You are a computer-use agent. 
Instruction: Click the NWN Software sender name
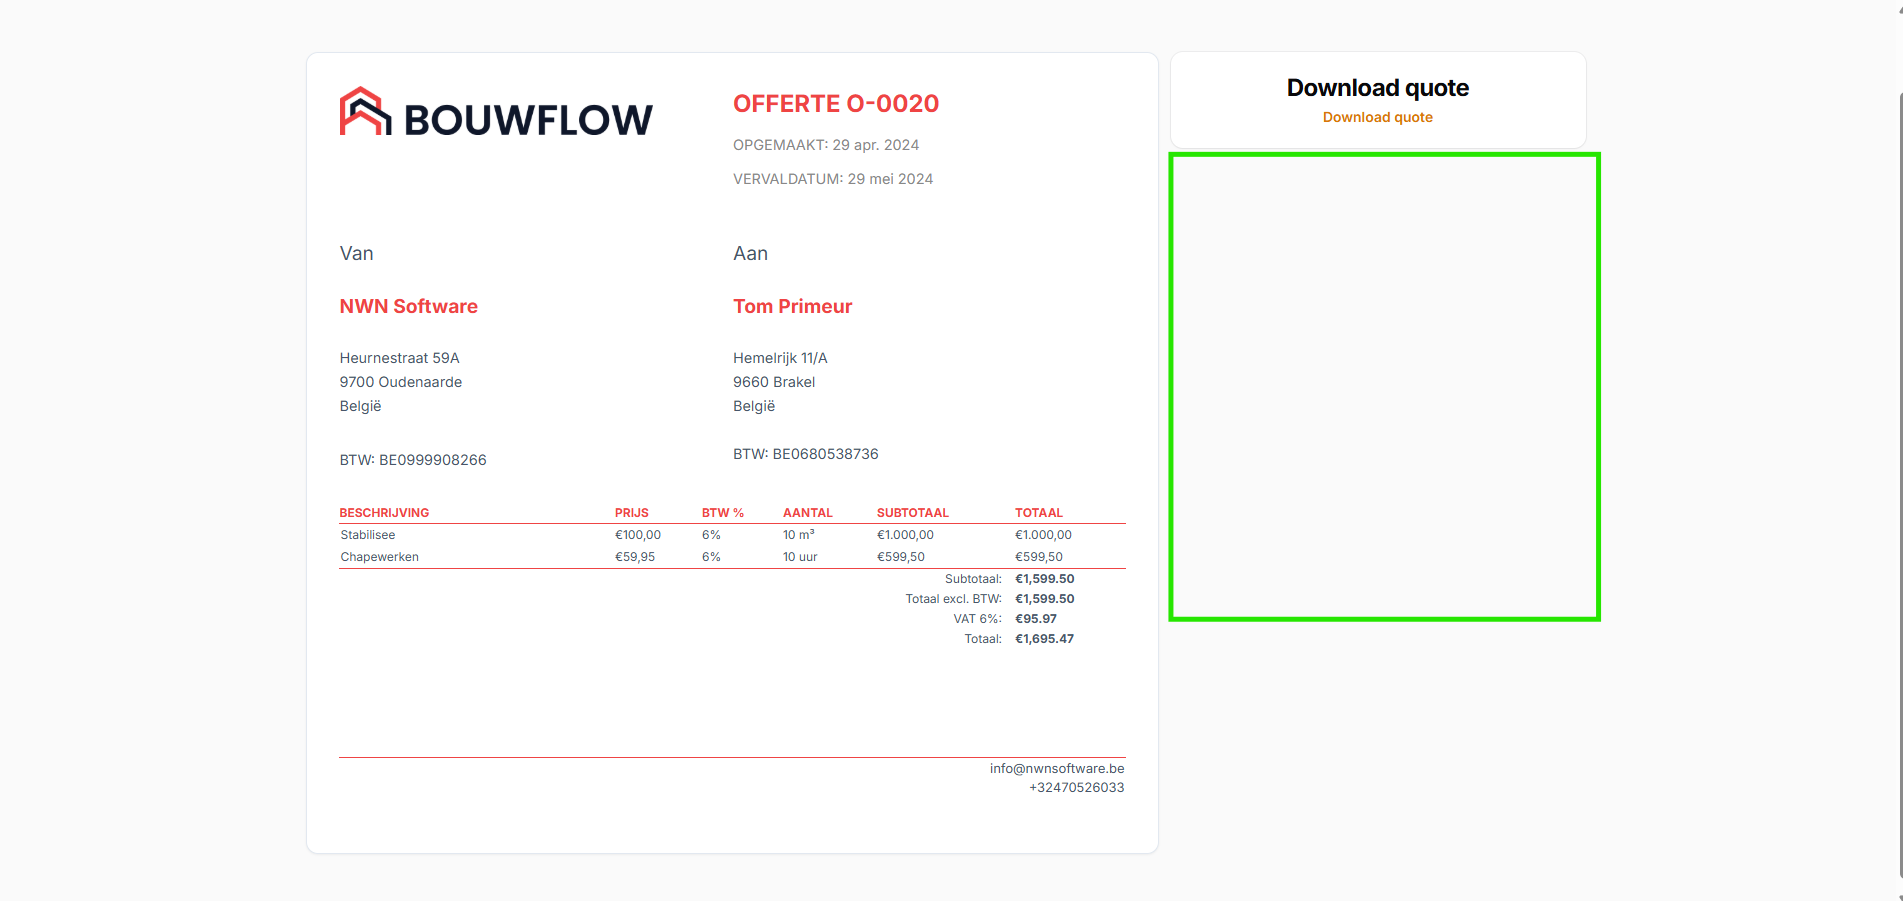coord(408,307)
